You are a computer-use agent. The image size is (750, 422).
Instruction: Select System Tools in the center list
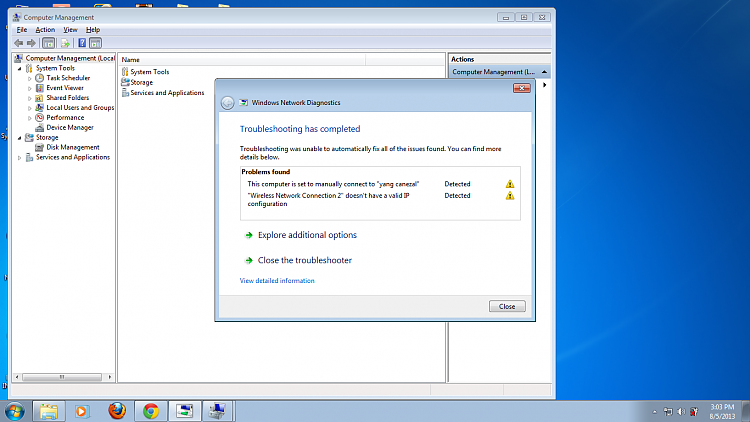pyautogui.click(x=145, y=72)
